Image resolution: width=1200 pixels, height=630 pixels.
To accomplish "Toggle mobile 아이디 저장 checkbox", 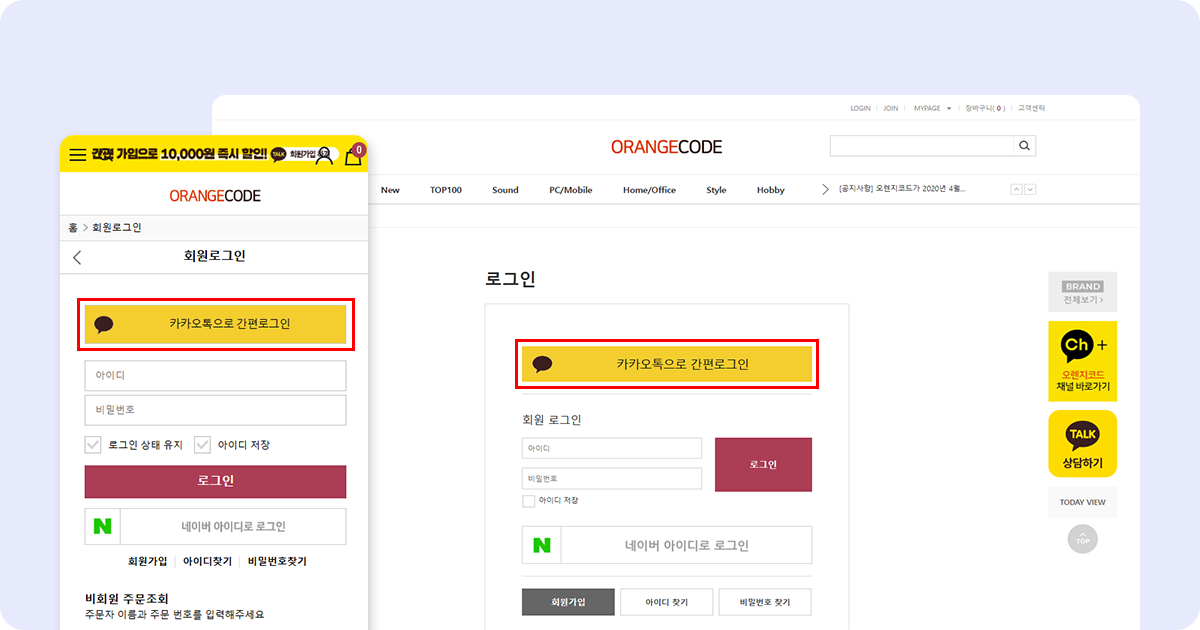I will (202, 444).
